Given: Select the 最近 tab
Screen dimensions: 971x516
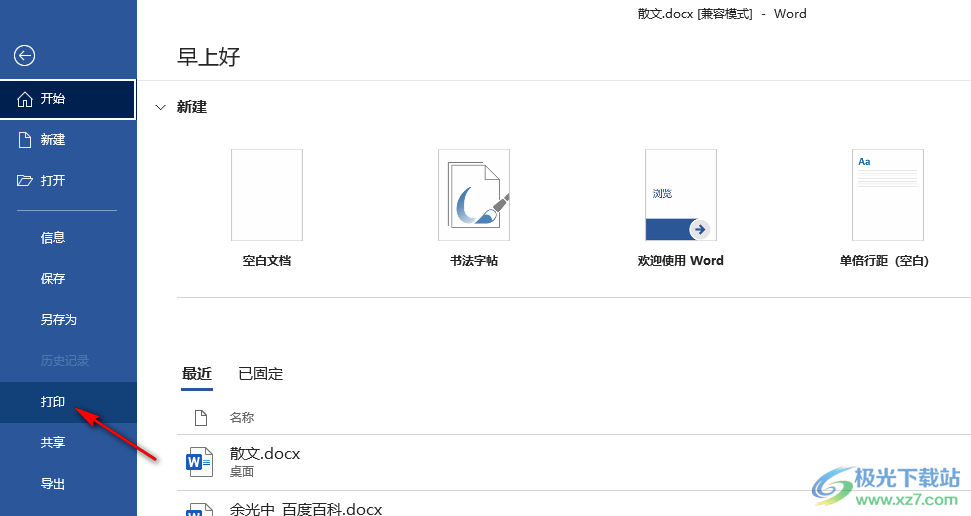Looking at the screenshot, I should pyautogui.click(x=196, y=374).
